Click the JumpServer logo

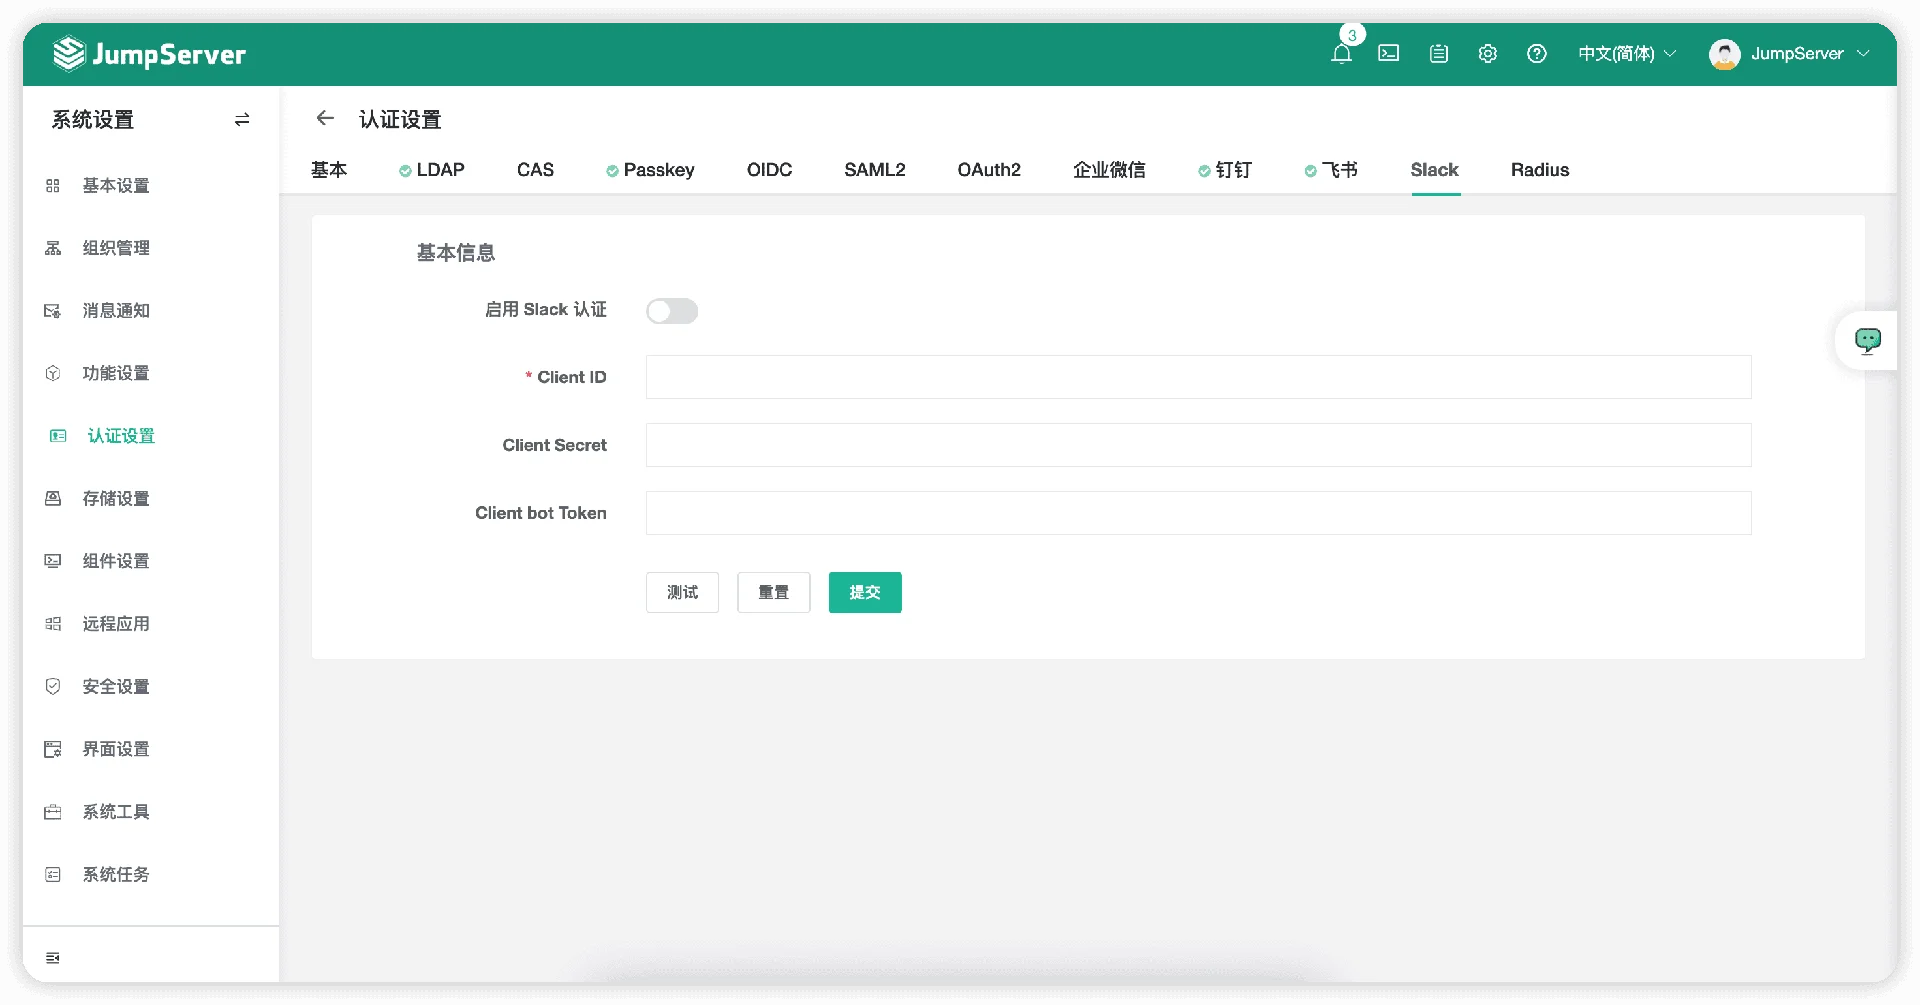tap(149, 54)
